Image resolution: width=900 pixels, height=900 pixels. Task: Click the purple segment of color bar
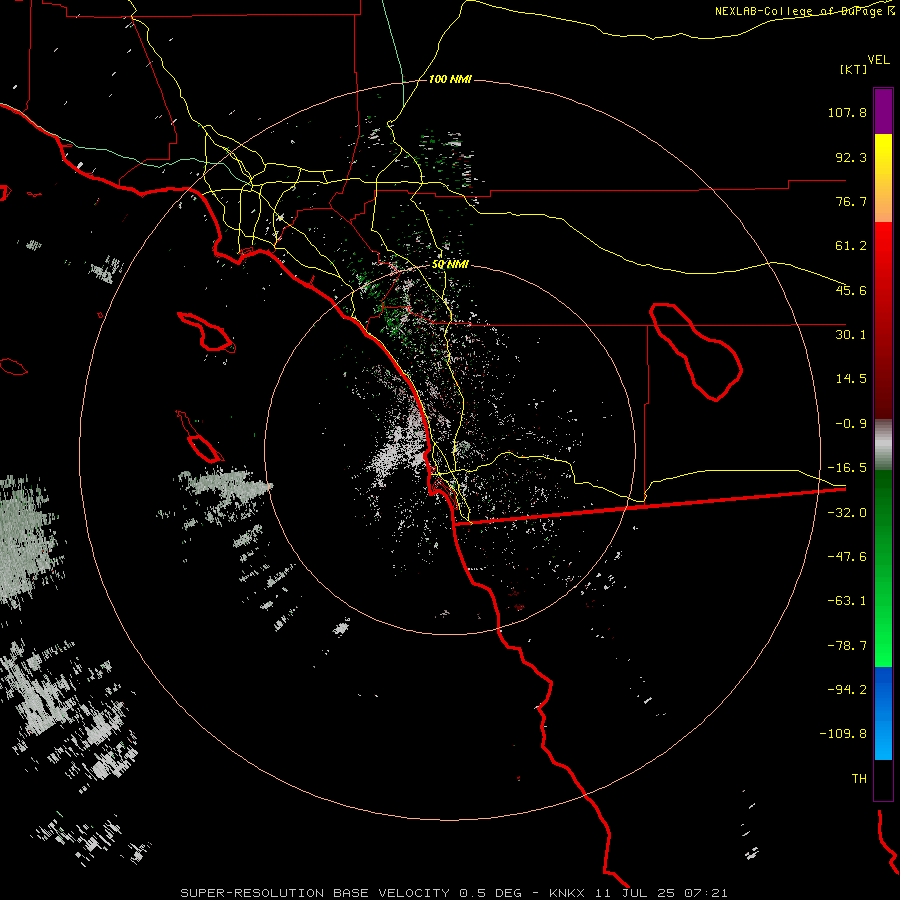coord(883,111)
